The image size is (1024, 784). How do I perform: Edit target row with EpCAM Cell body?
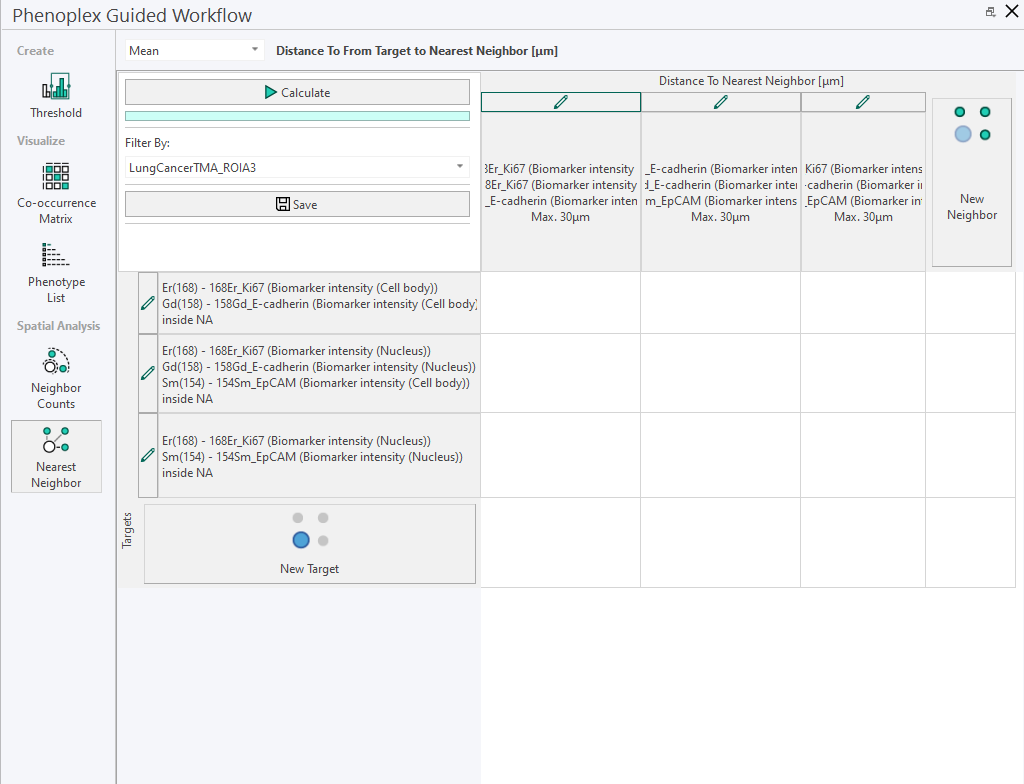148,373
